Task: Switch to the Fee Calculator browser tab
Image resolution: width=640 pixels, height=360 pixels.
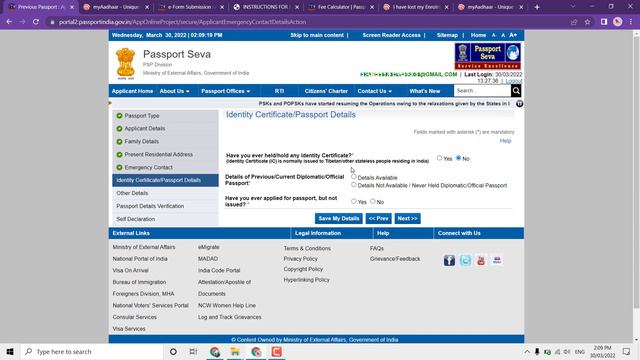Action: [x=341, y=7]
